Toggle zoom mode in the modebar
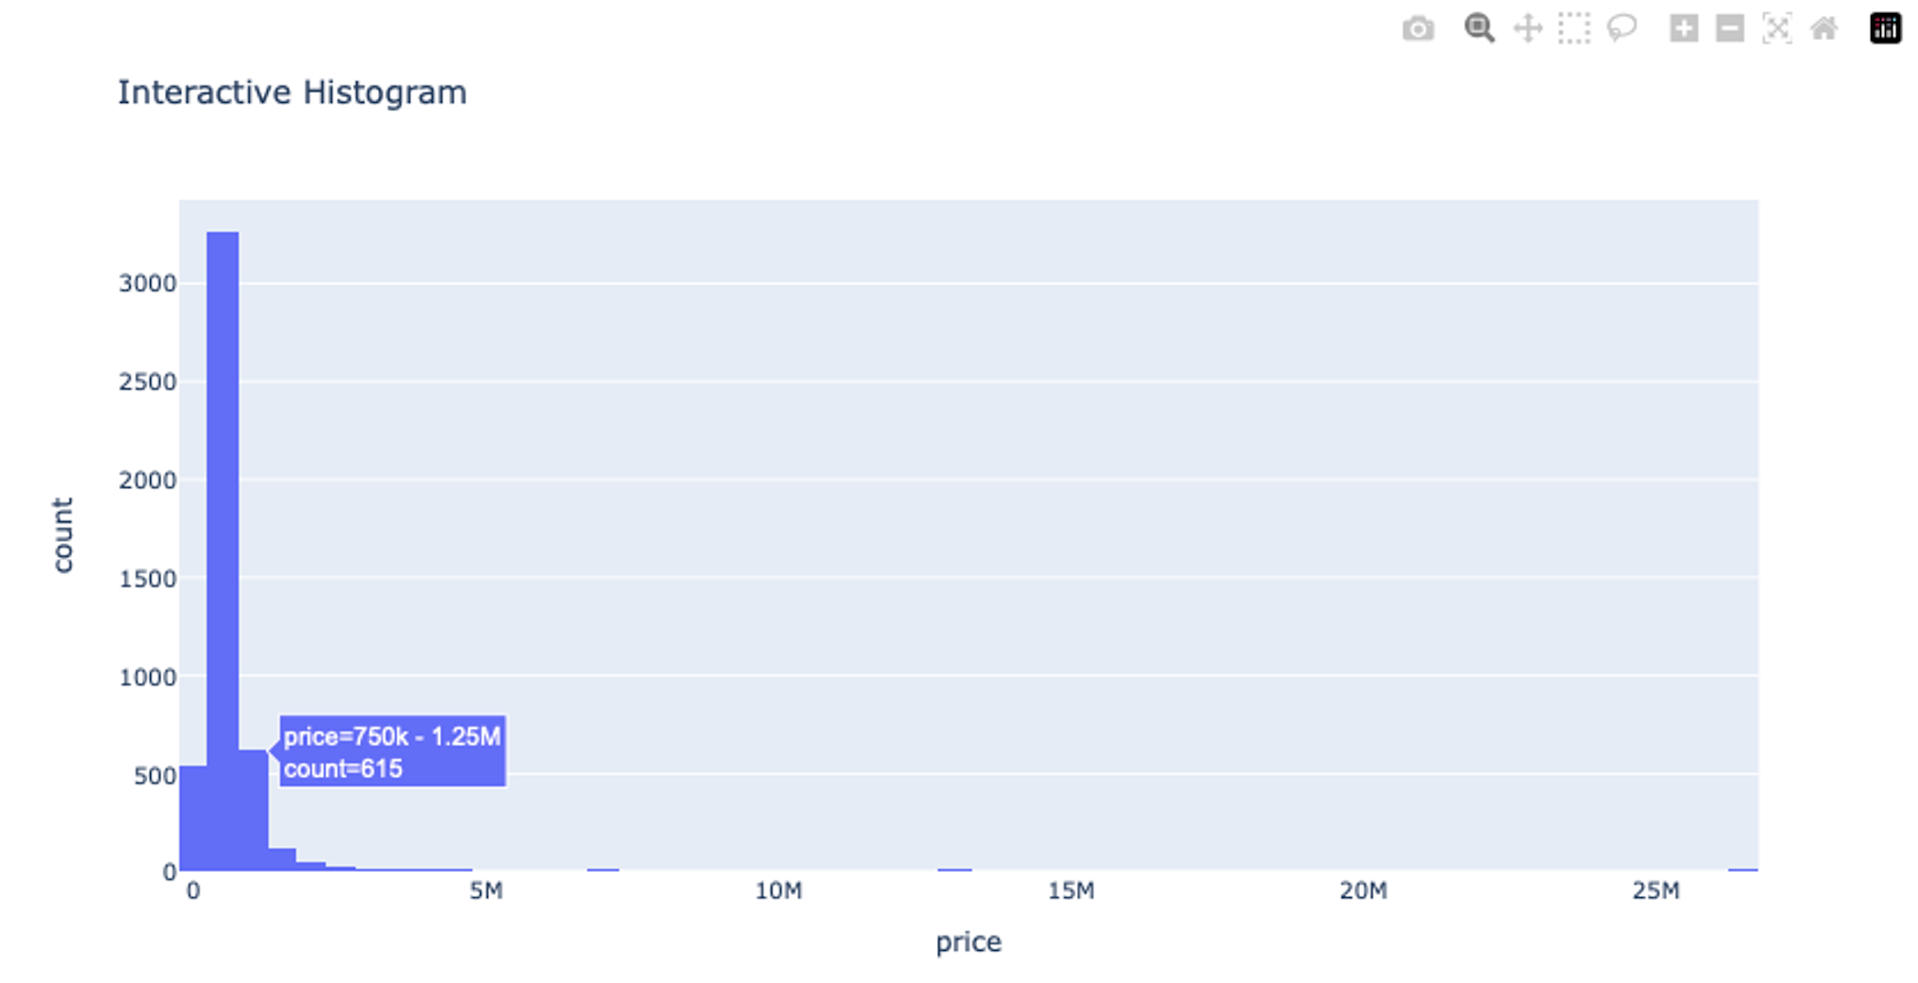The height and width of the screenshot is (983, 1918). 1478,29
